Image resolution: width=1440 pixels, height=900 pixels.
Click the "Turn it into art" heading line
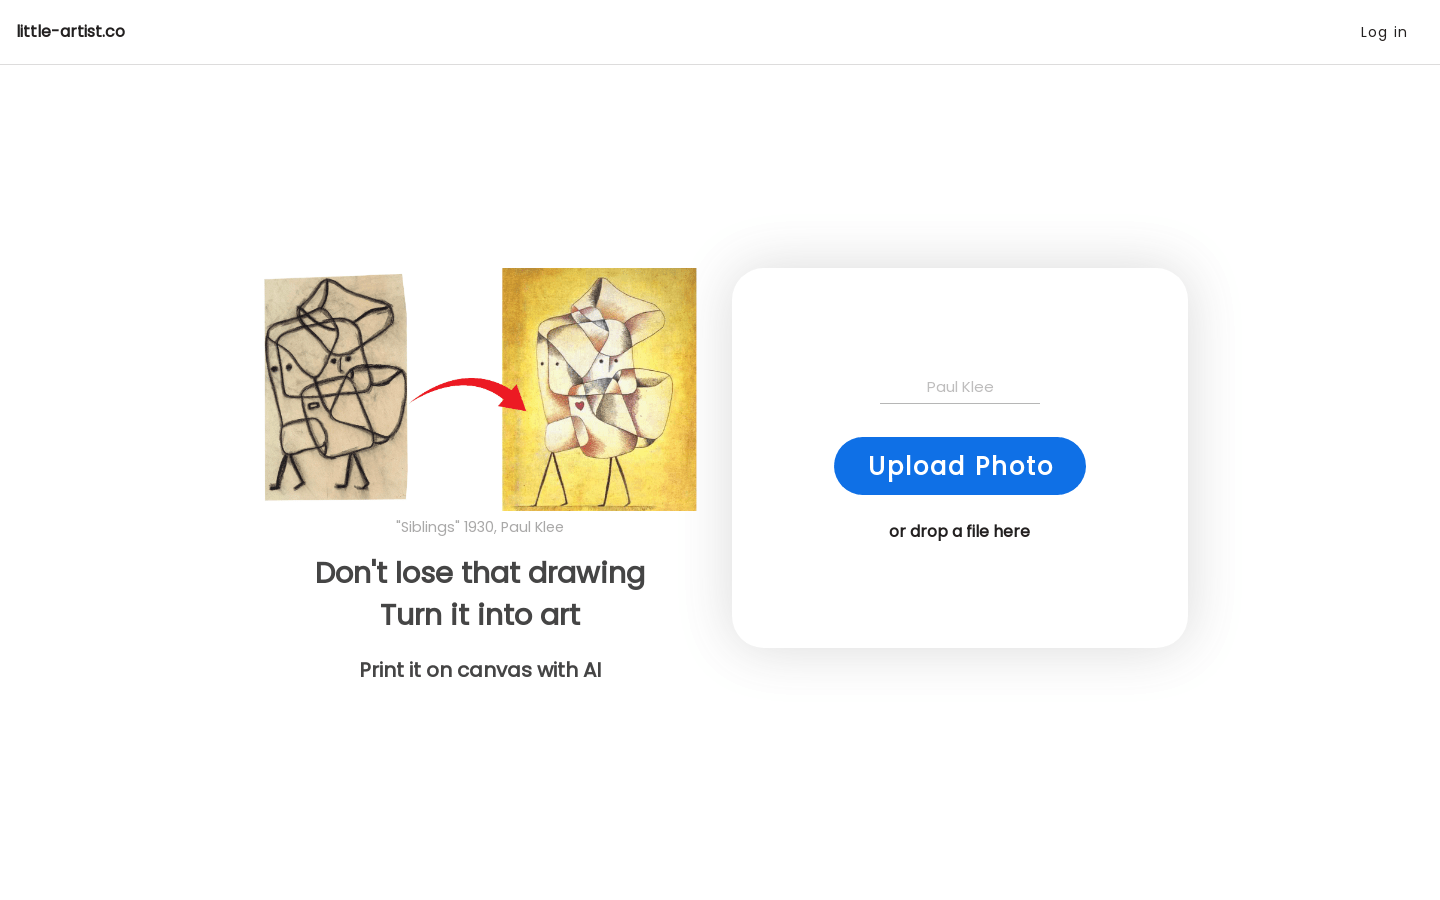click(480, 615)
